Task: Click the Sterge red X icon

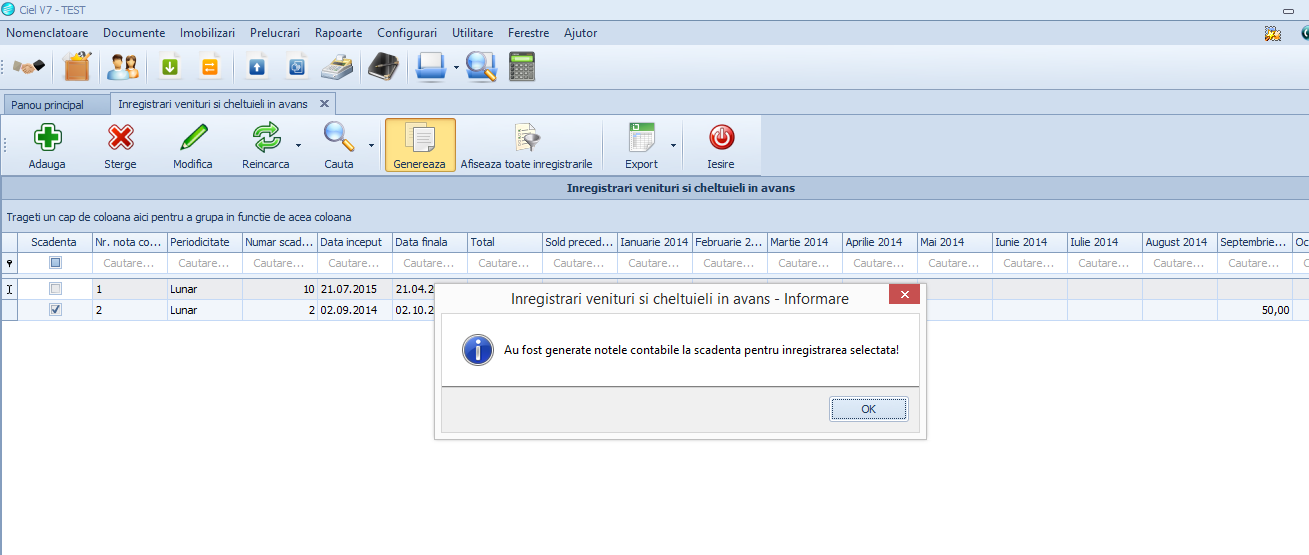Action: [121, 137]
